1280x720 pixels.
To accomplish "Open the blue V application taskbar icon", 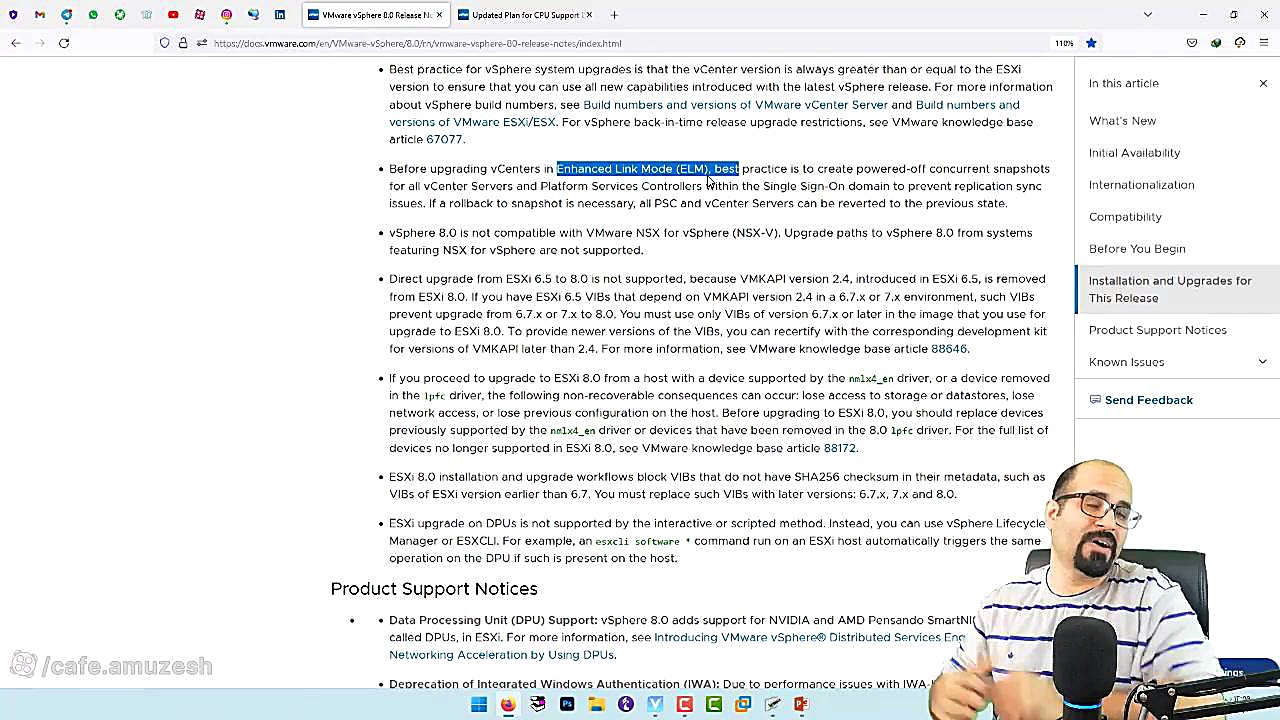I will click(655, 704).
